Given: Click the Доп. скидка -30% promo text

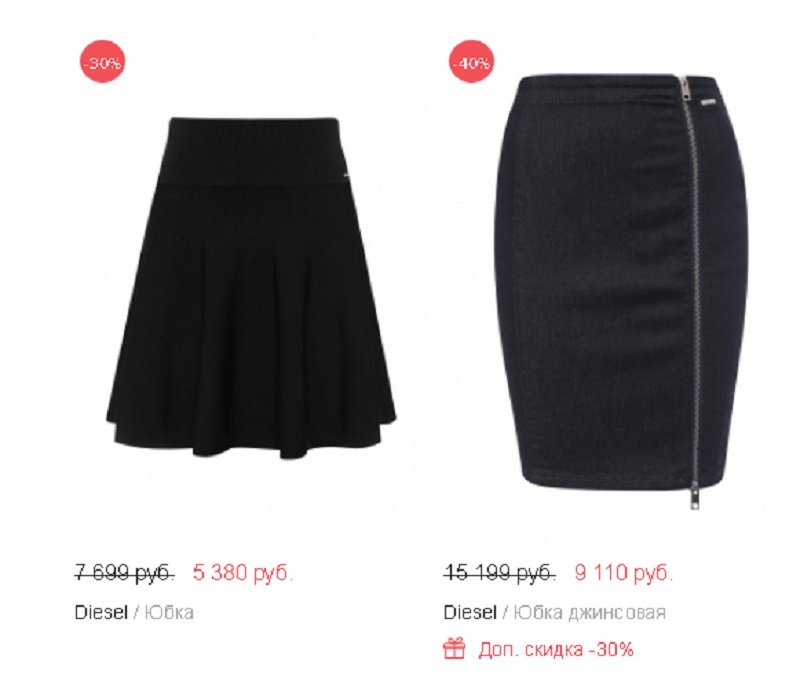Looking at the screenshot, I should (556, 649).
